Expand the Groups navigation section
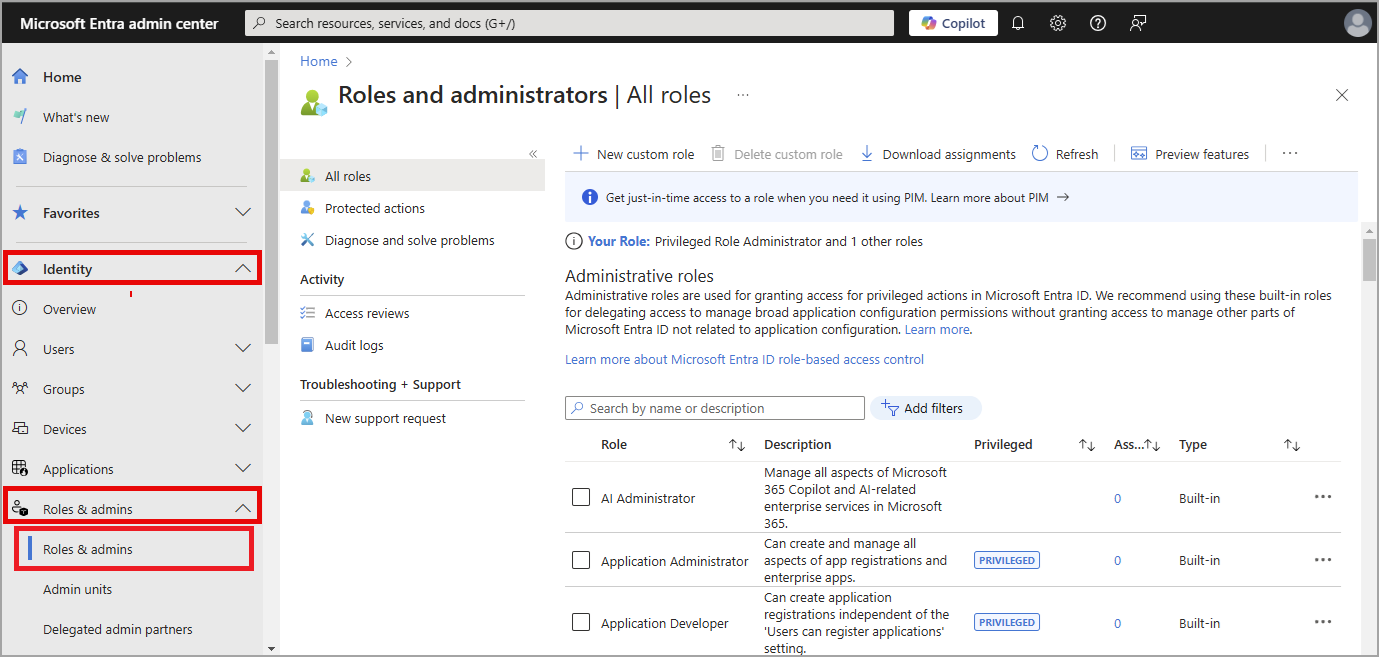The image size is (1379, 657). pos(242,389)
